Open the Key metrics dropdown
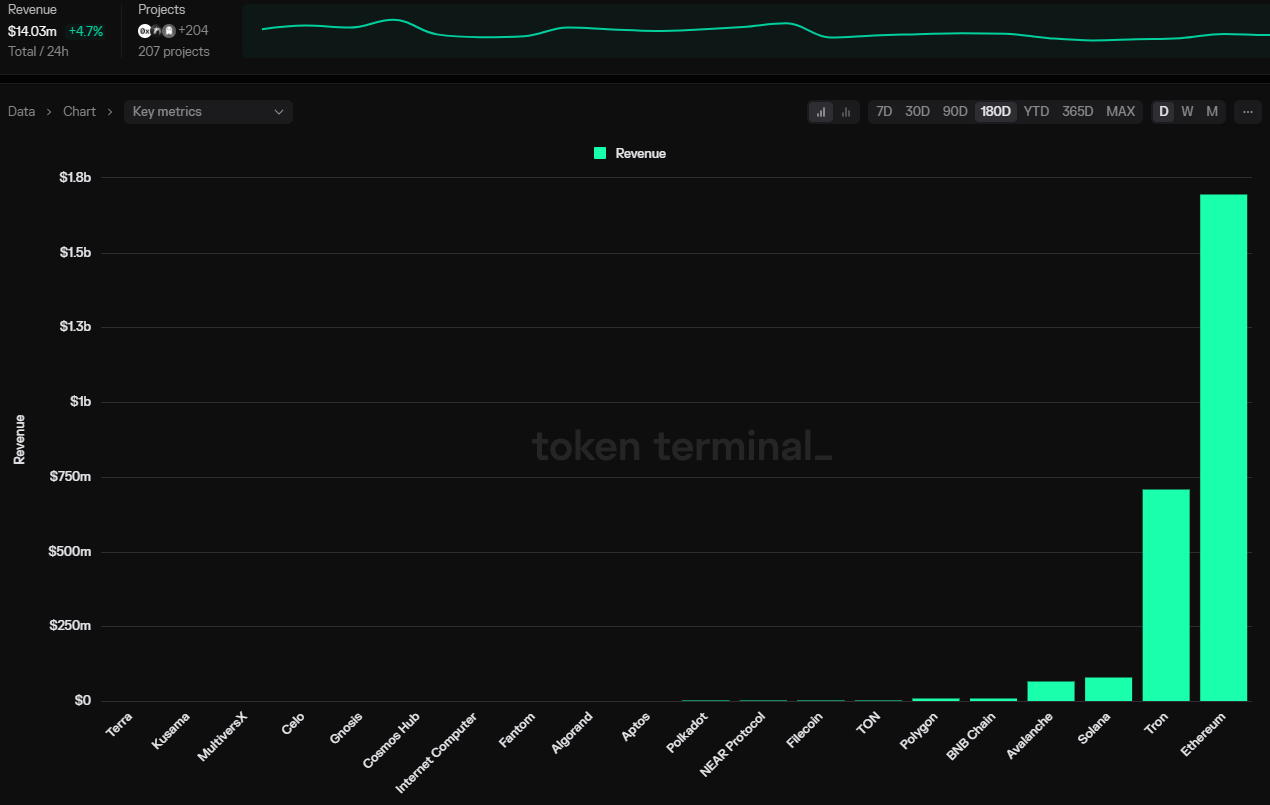The image size is (1270, 805). (208, 112)
